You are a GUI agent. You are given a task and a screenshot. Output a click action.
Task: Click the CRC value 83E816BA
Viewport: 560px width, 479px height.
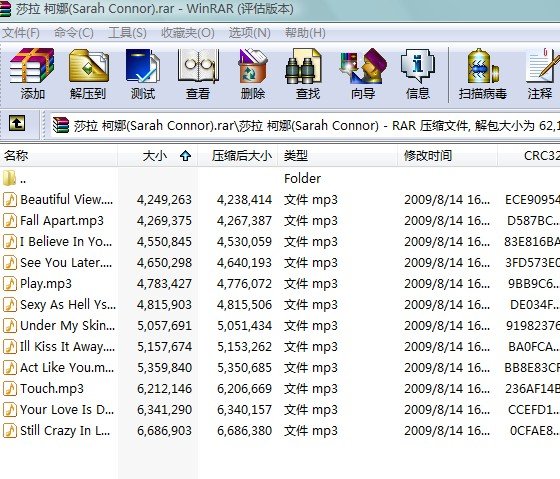[x=532, y=241]
